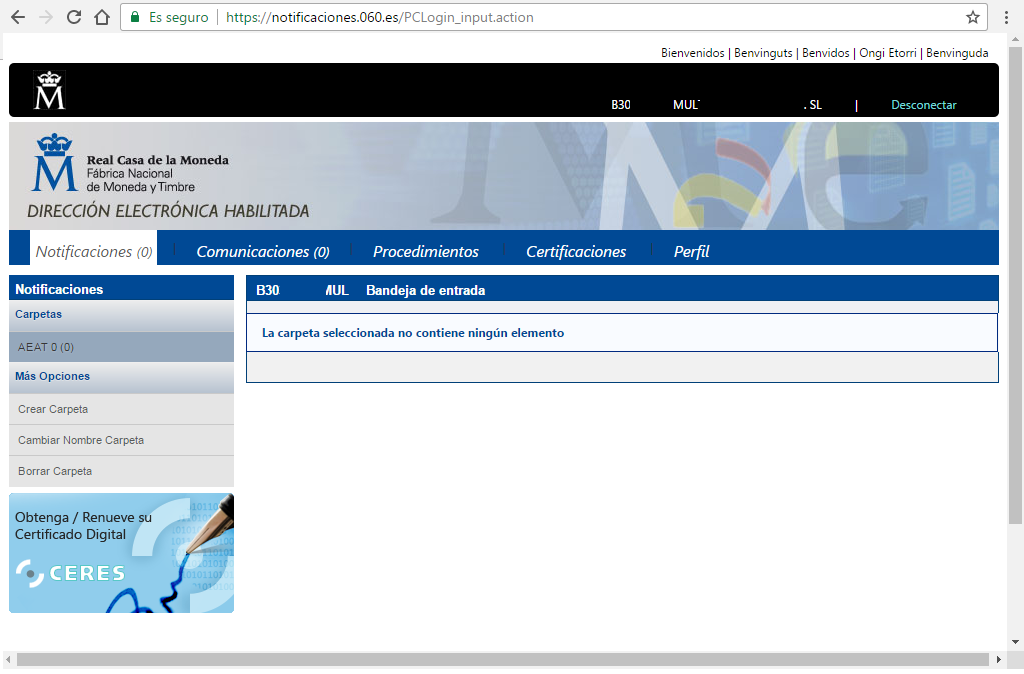
Task: Open the CERES Certificado Digital banner
Action: pyautogui.click(x=121, y=553)
